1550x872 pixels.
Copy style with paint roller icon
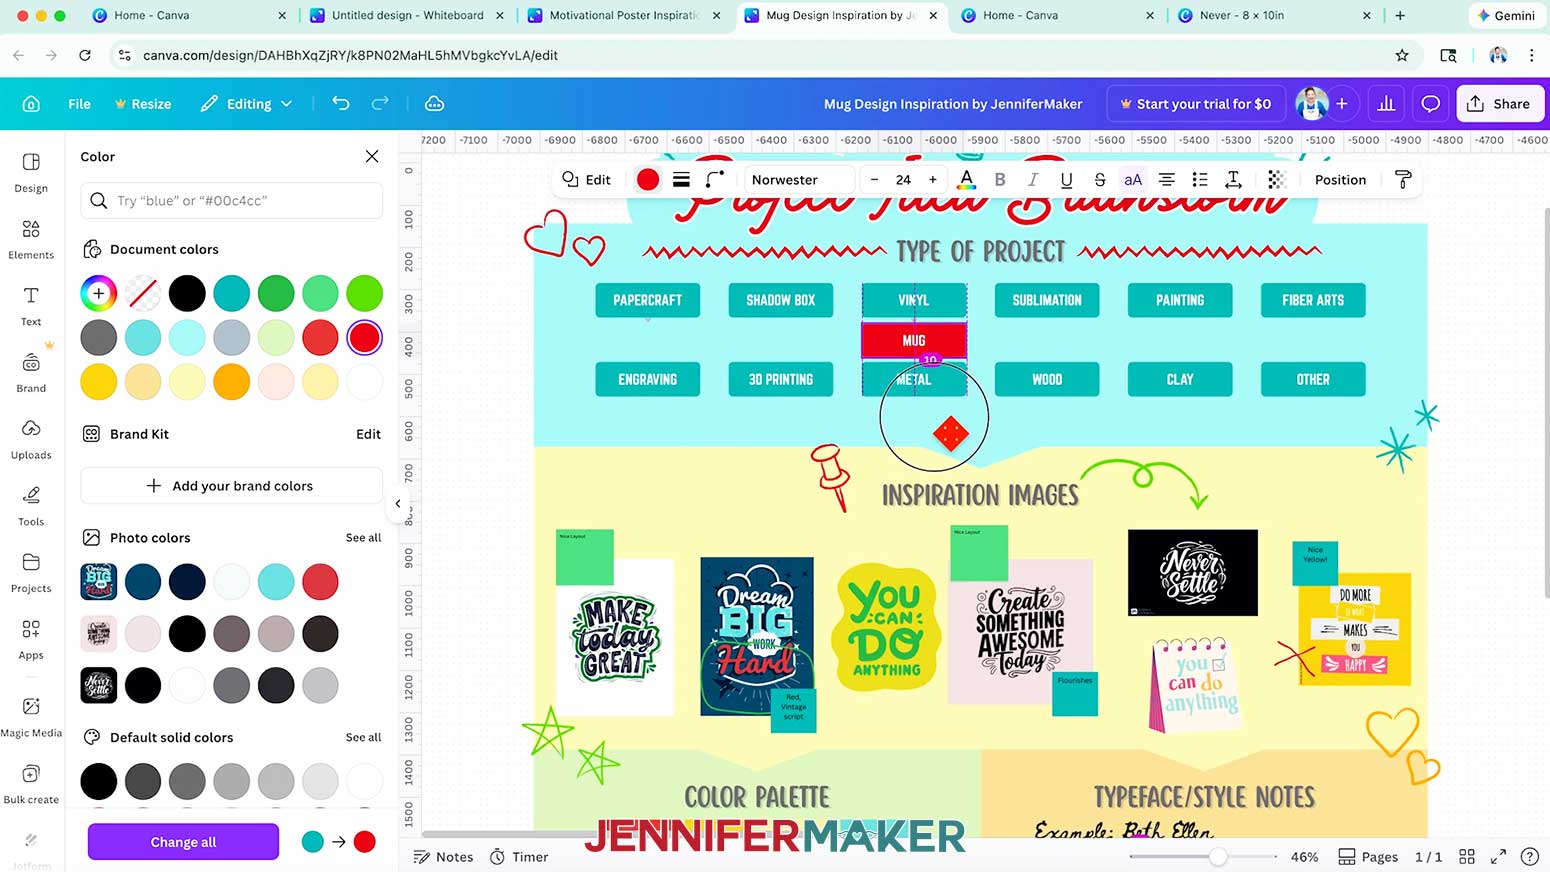click(1403, 180)
